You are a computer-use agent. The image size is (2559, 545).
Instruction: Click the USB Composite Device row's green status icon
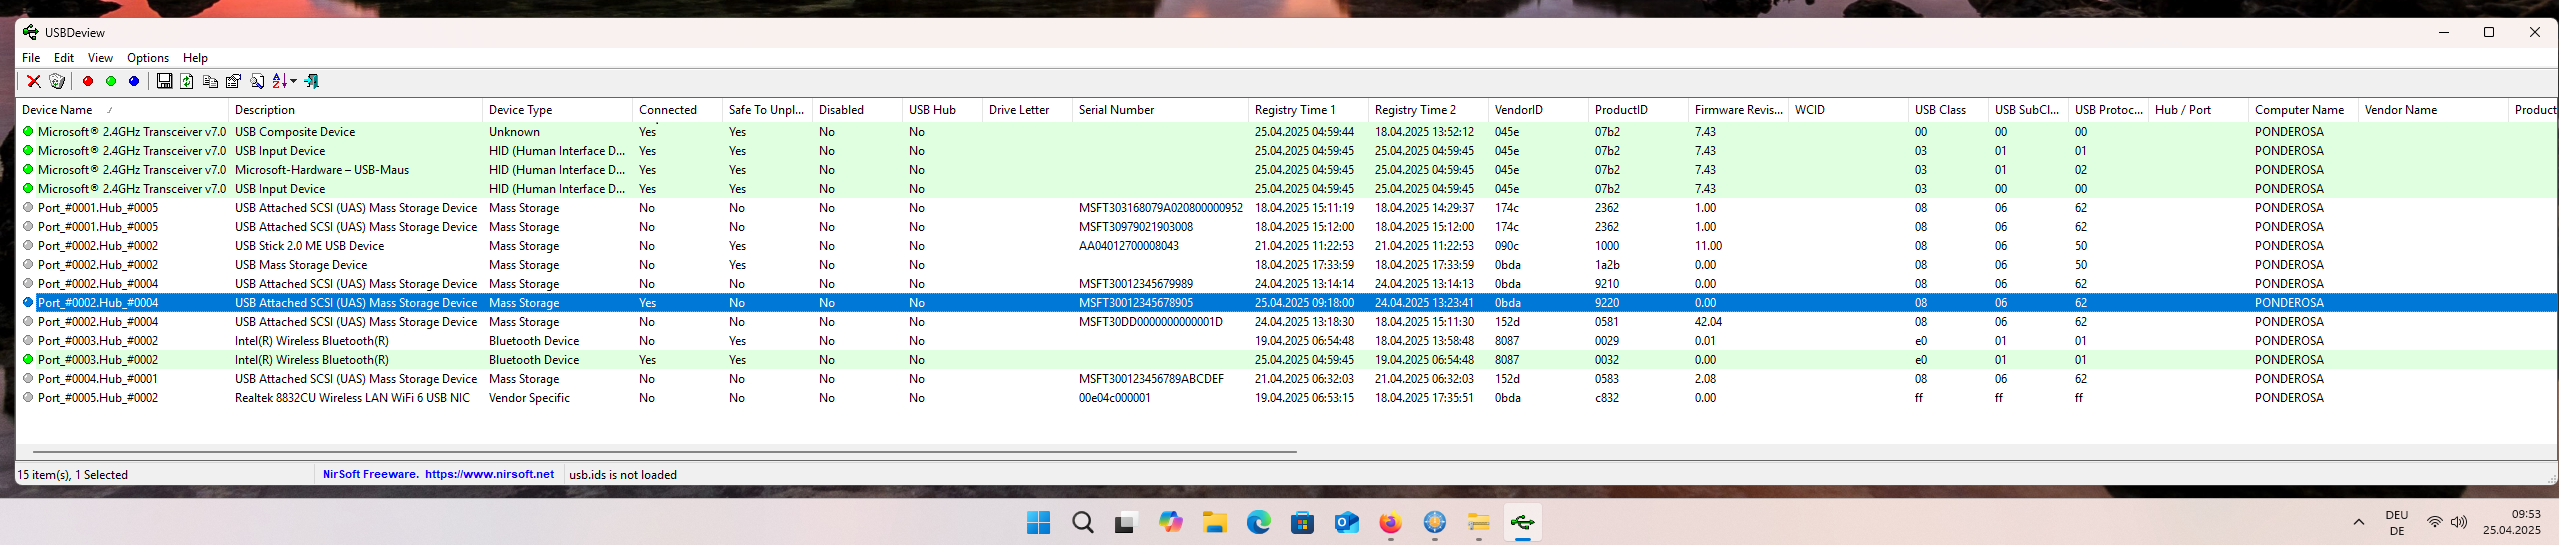(28, 132)
